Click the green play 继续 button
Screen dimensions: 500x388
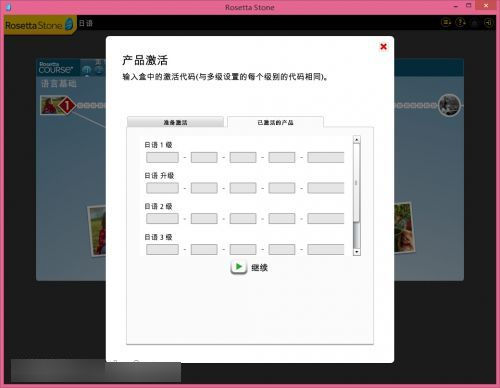point(239,267)
